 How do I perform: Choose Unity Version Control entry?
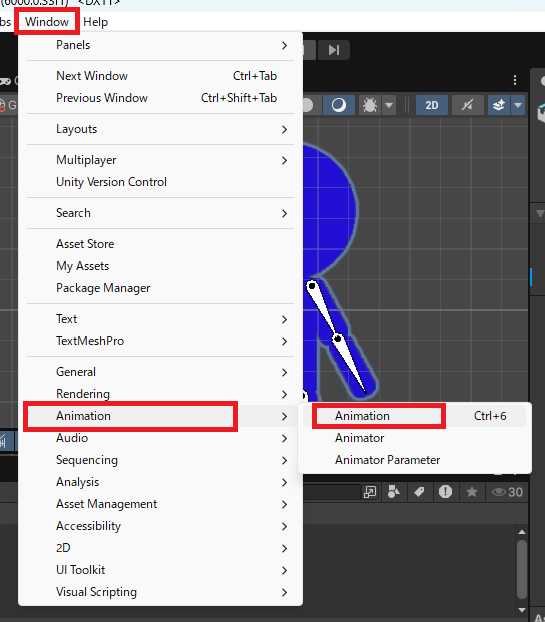[160, 182]
